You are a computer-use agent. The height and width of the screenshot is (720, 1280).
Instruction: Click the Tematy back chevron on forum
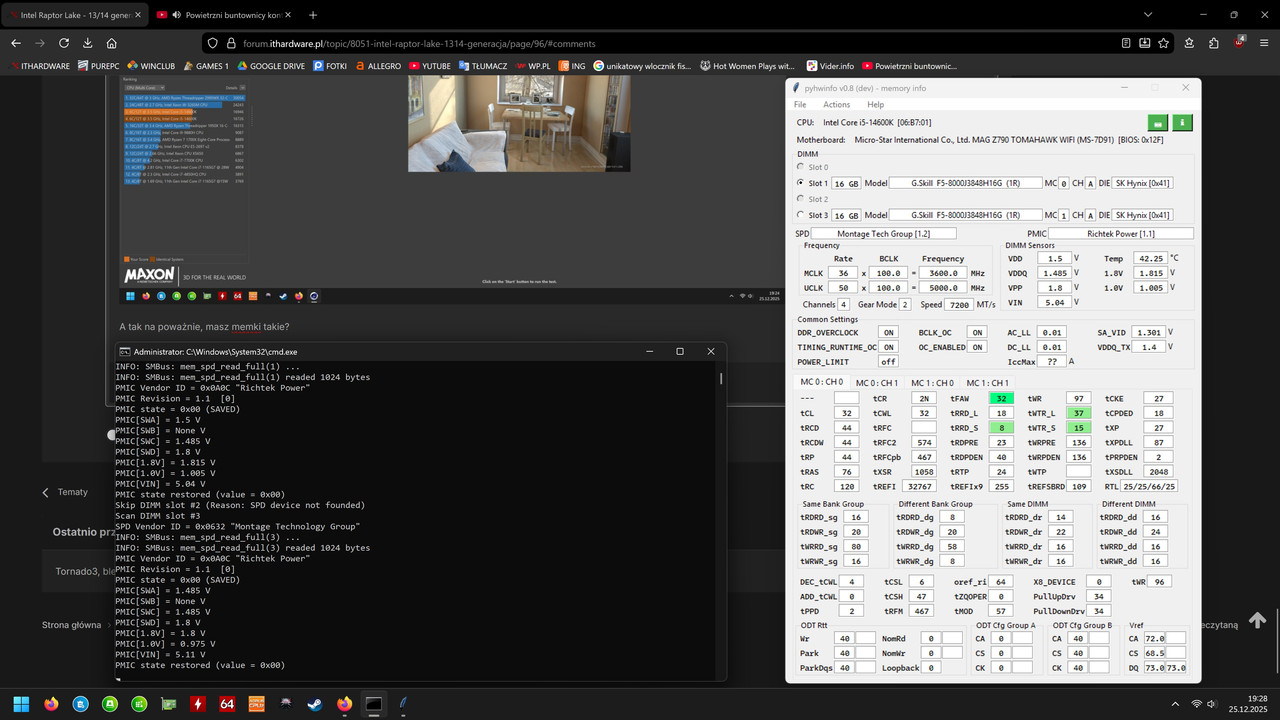[x=46, y=492]
